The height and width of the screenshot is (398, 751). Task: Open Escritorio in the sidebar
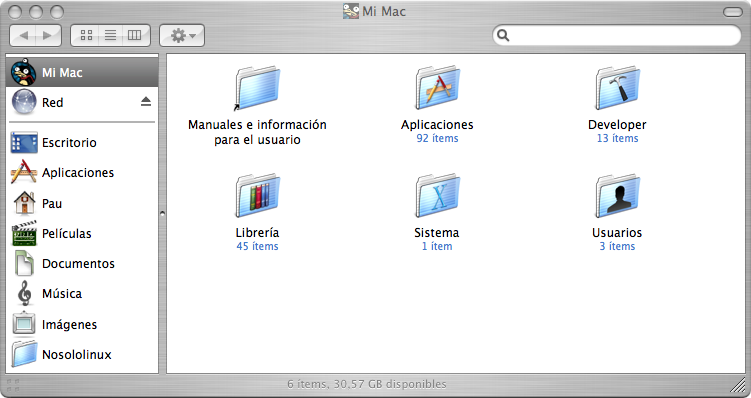(82, 143)
